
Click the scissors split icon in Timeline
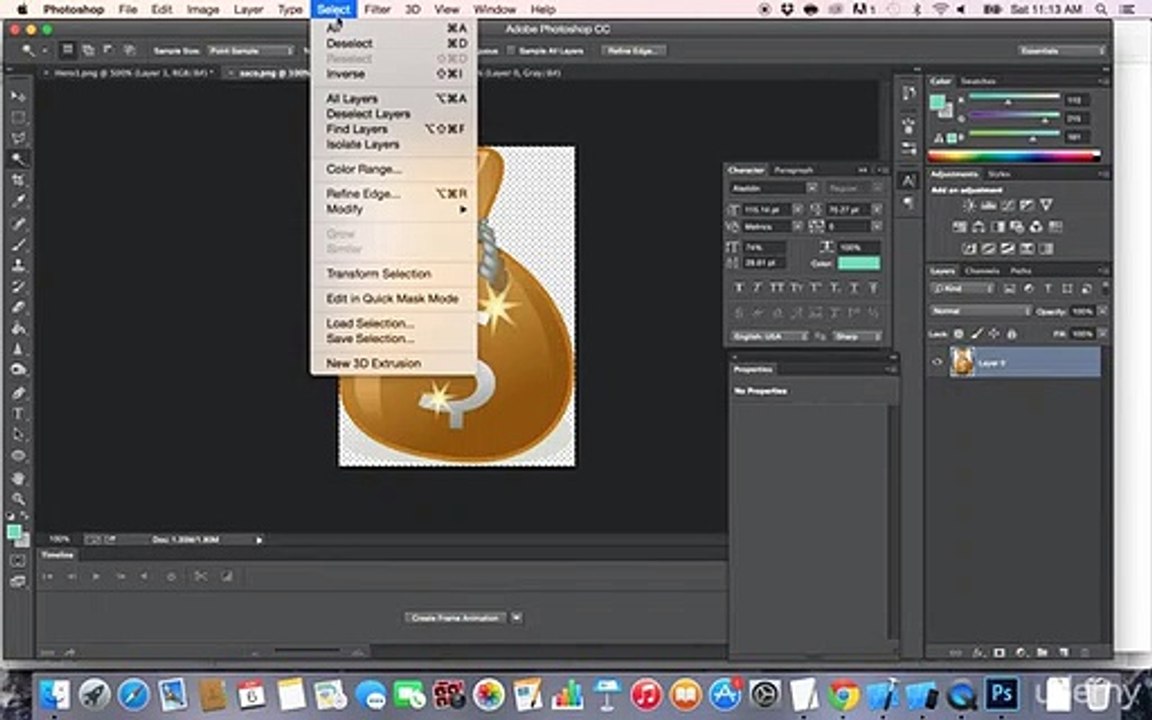[x=200, y=577]
